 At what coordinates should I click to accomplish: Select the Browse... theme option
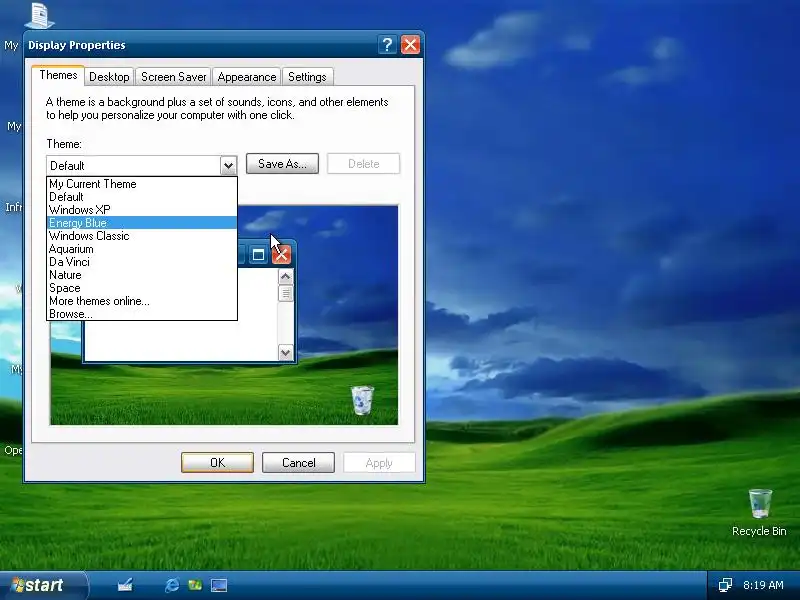click(x=142, y=314)
